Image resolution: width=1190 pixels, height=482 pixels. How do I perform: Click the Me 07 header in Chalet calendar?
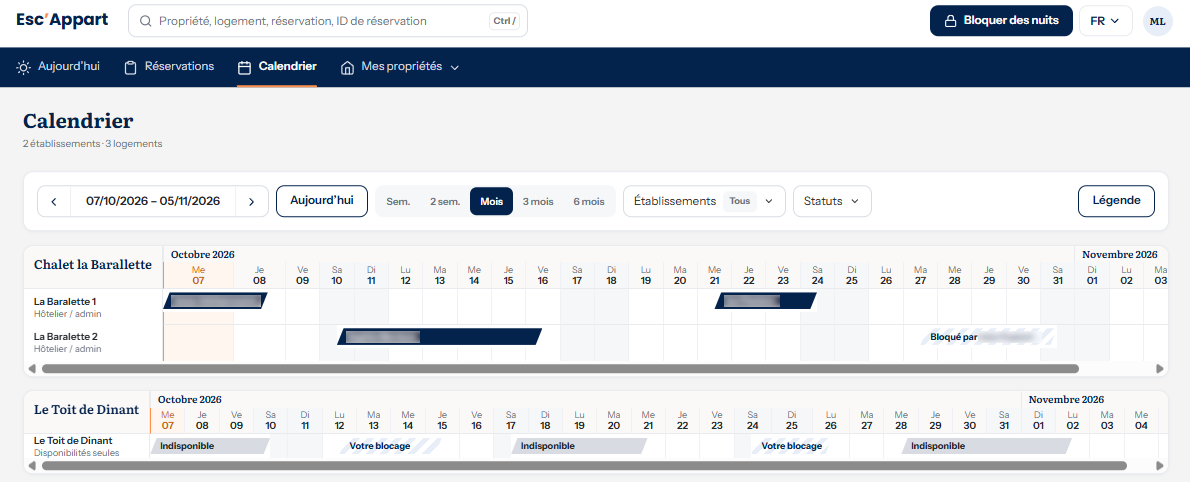pyautogui.click(x=198, y=275)
